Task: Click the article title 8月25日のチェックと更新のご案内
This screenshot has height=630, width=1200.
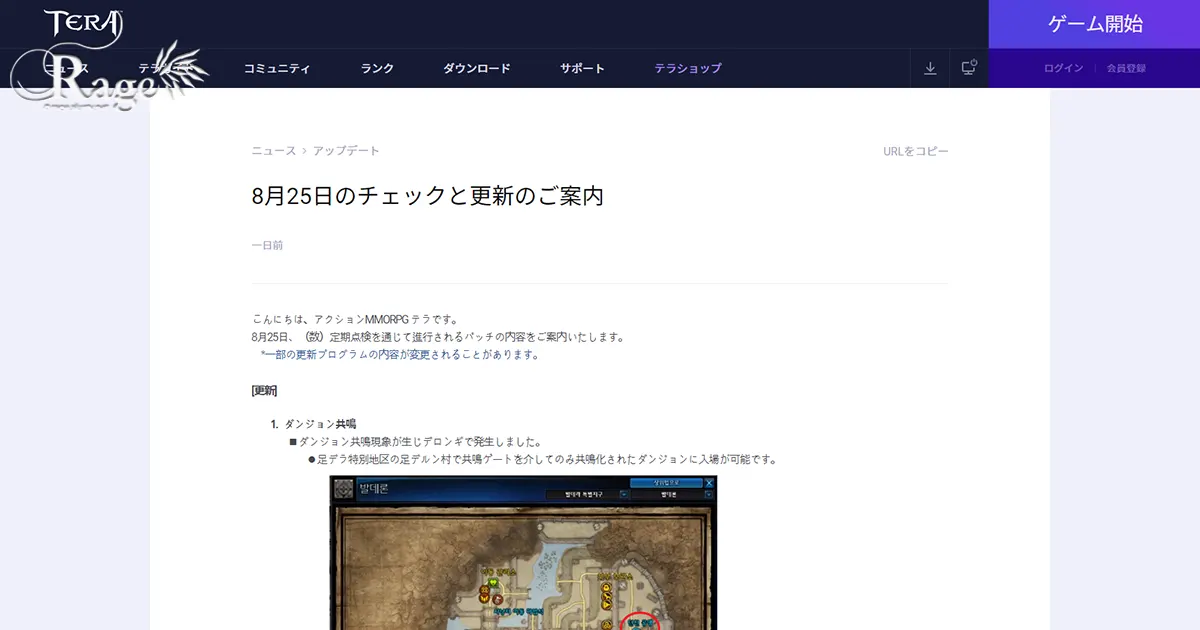Action: click(428, 196)
